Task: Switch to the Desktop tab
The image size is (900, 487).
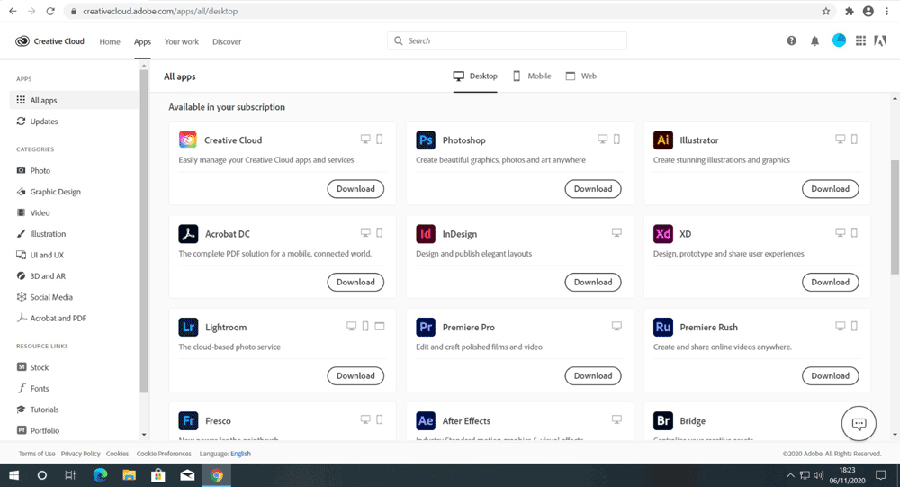Action: [475, 76]
